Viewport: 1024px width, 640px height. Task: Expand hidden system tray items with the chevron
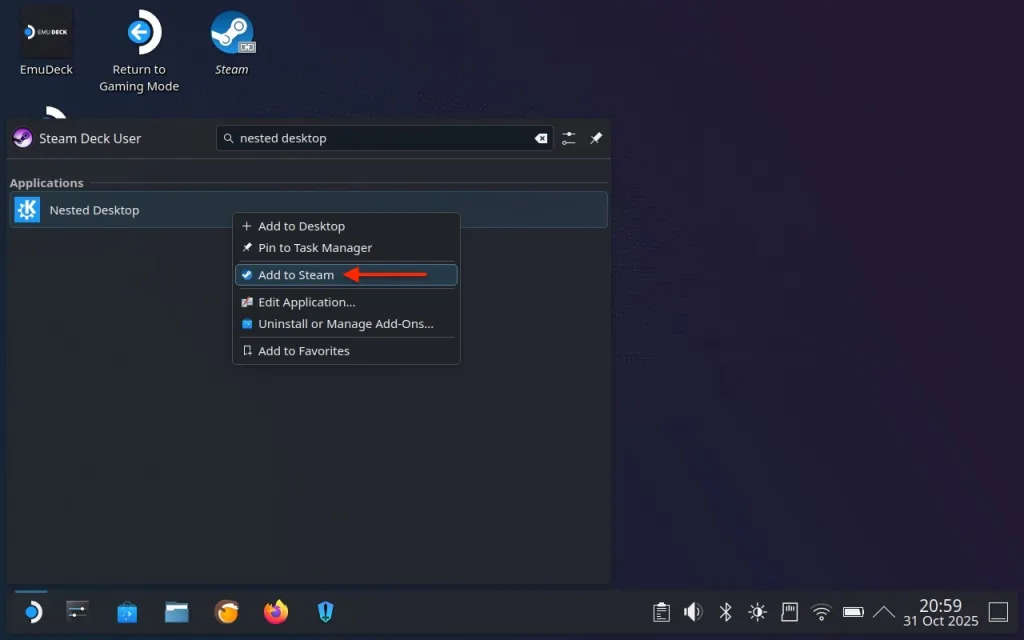(884, 611)
